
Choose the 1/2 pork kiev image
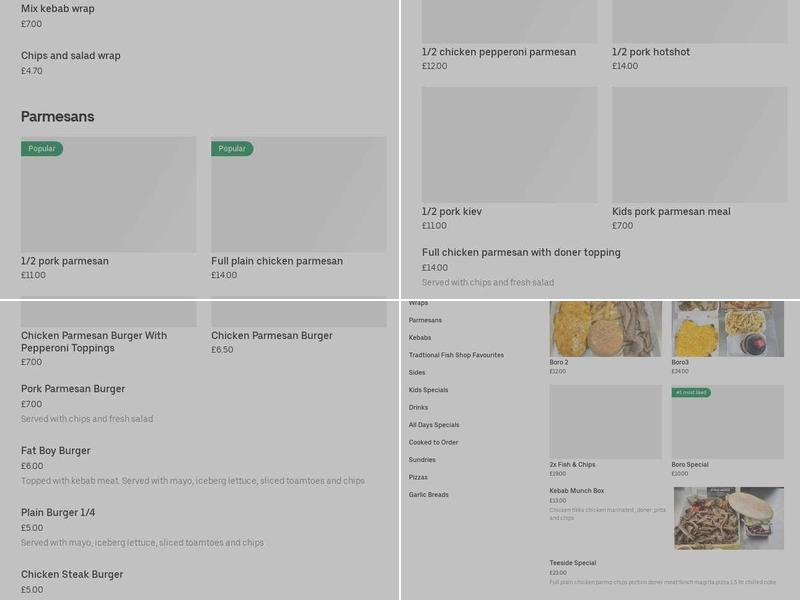pyautogui.click(x=509, y=145)
